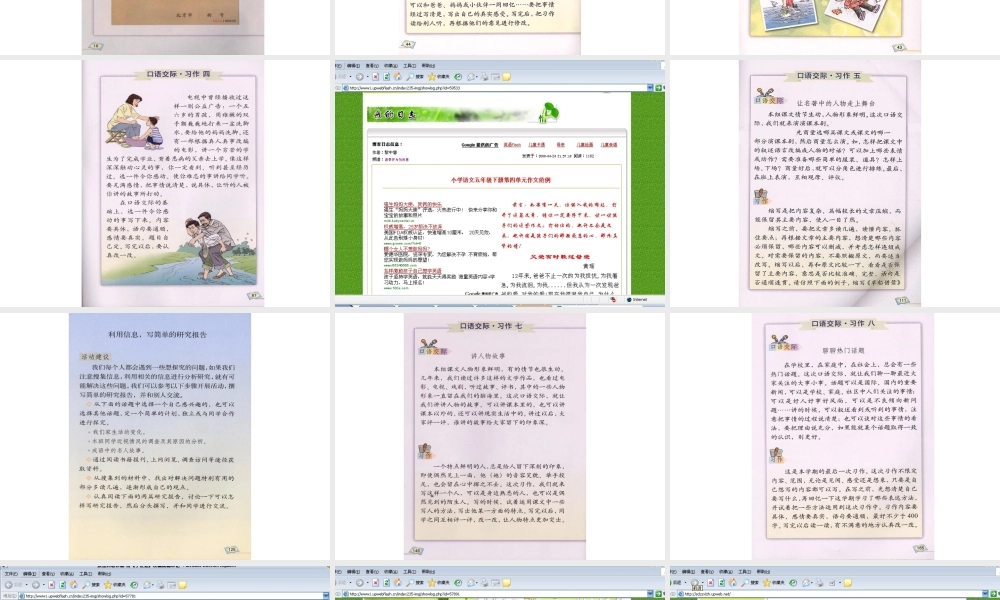Click the Favorites star in bottom-left browser screenshot

(108, 584)
